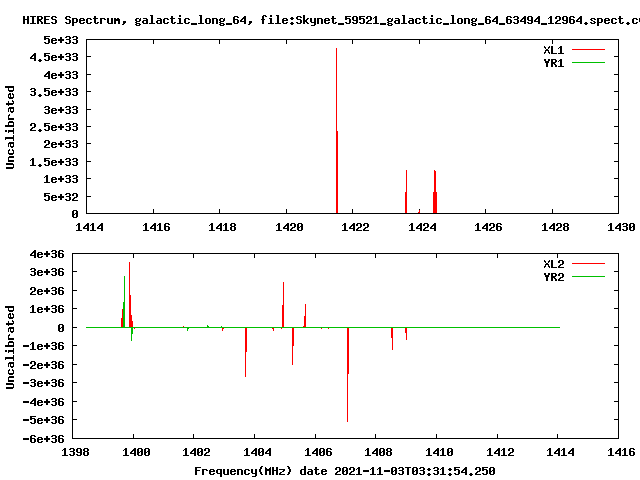This screenshot has width=640, height=480.
Task: Click the 1404 x-axis tick label
Action: click(257, 452)
